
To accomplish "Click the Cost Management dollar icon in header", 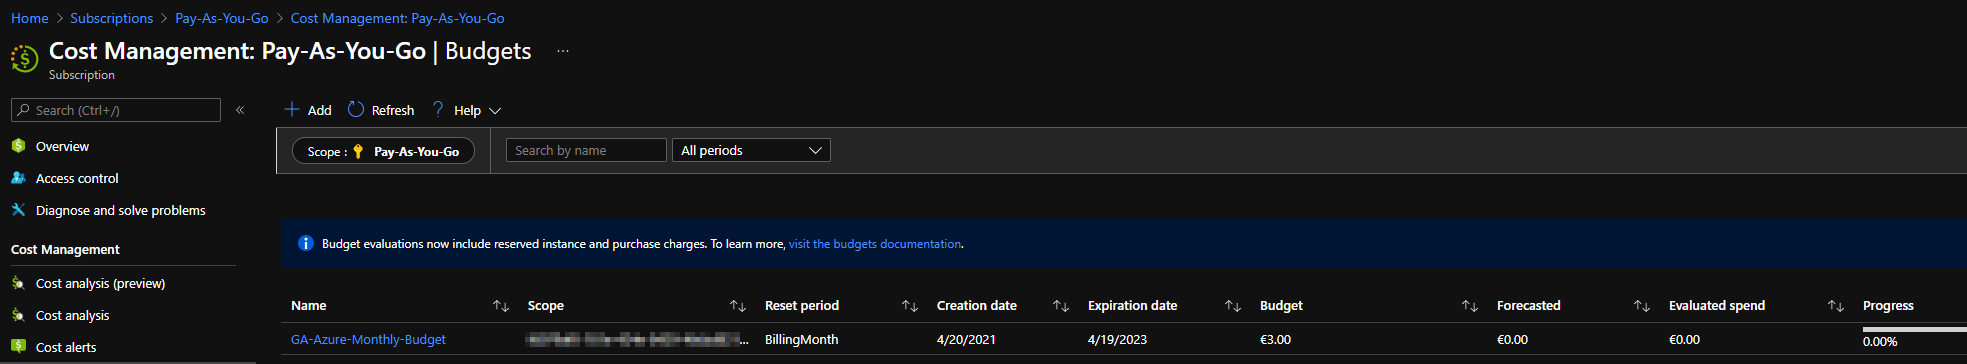I will pyautogui.click(x=25, y=58).
